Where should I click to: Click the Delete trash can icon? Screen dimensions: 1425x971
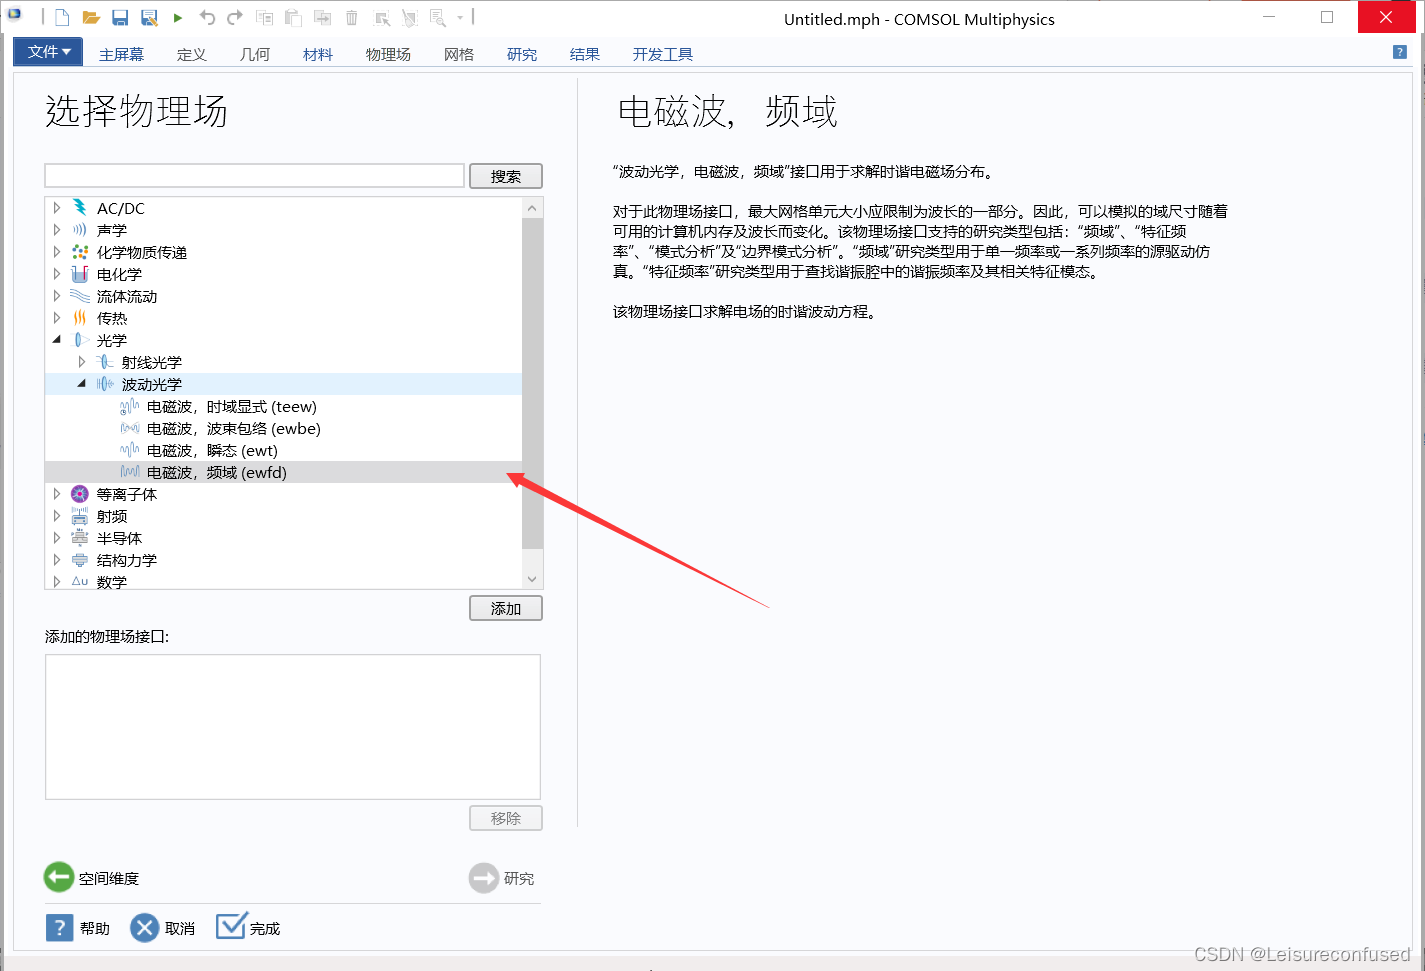pos(352,18)
